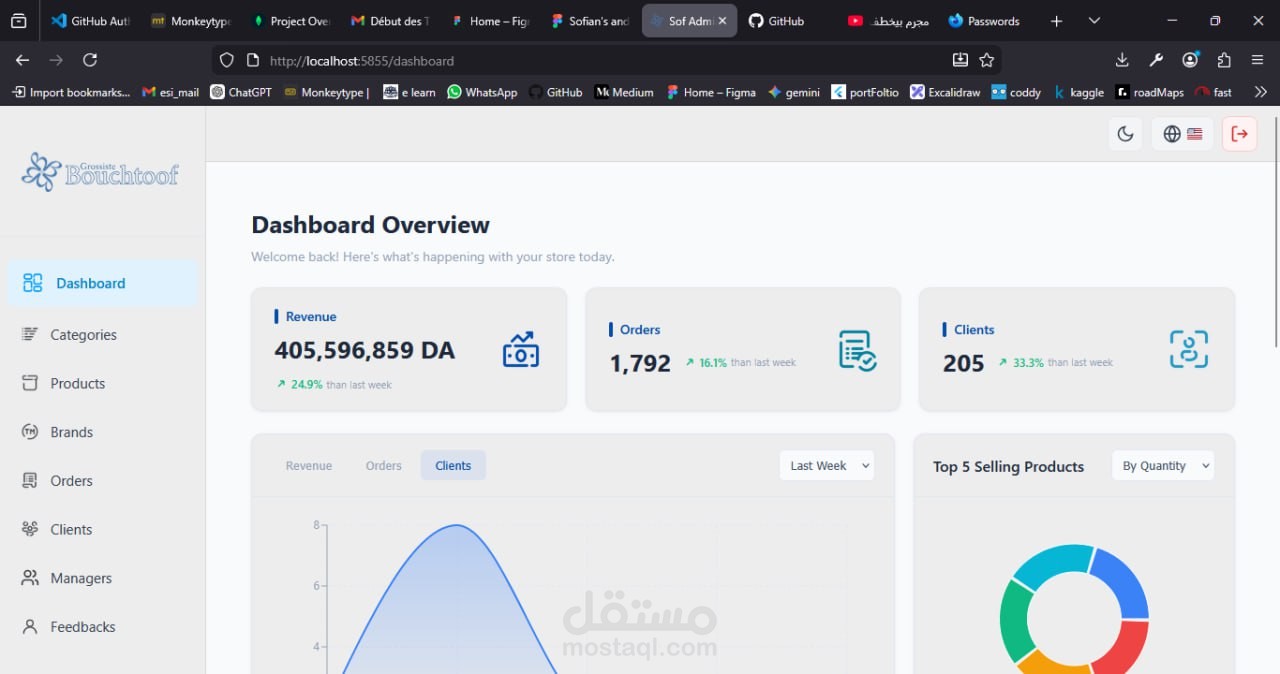1280x674 pixels.
Task: Click the Dashboard link in the sidebar
Action: coord(88,283)
